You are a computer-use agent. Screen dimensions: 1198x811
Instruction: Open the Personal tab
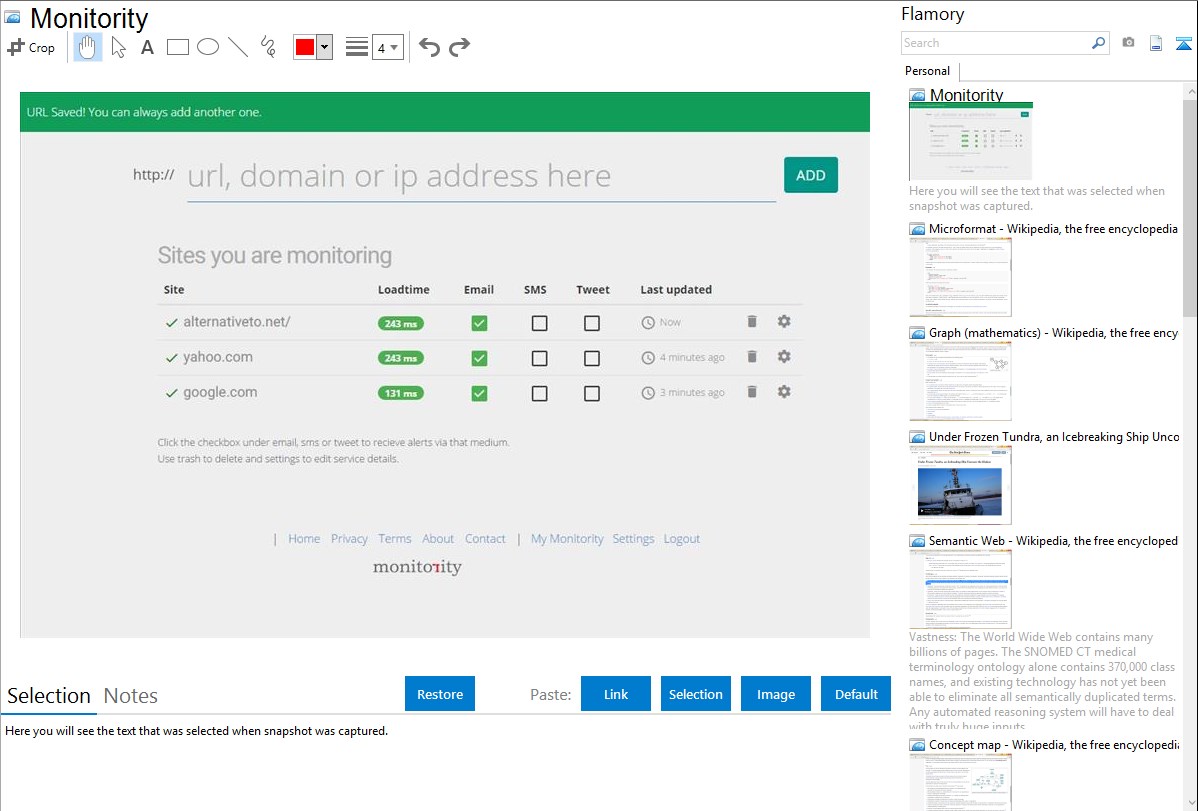click(x=928, y=71)
